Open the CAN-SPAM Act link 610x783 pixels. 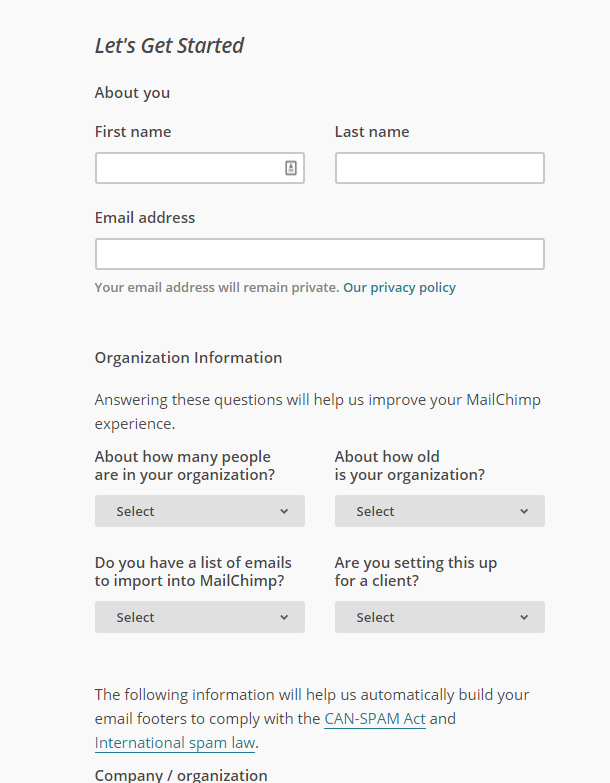[x=375, y=719]
